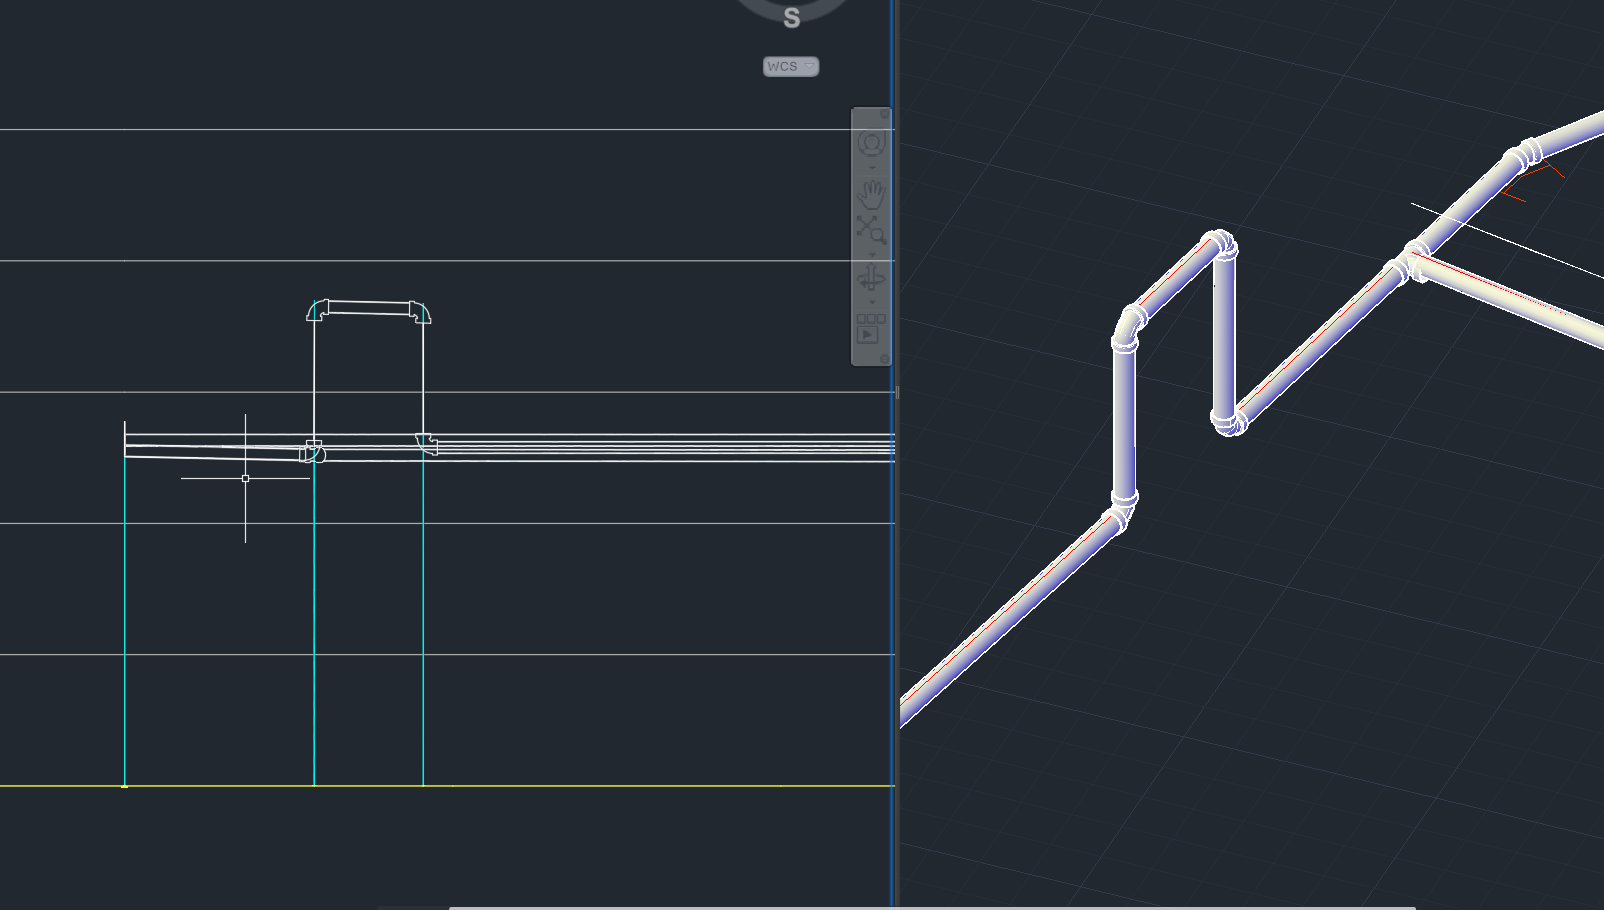
Task: Open the WCS coordinate system dropdown
Action: coord(791,66)
